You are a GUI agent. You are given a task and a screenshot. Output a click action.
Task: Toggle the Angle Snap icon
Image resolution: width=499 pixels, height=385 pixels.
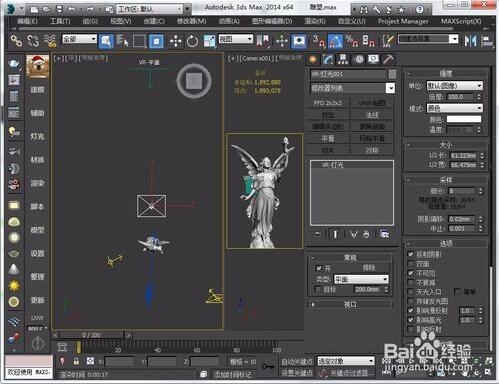coord(335,41)
